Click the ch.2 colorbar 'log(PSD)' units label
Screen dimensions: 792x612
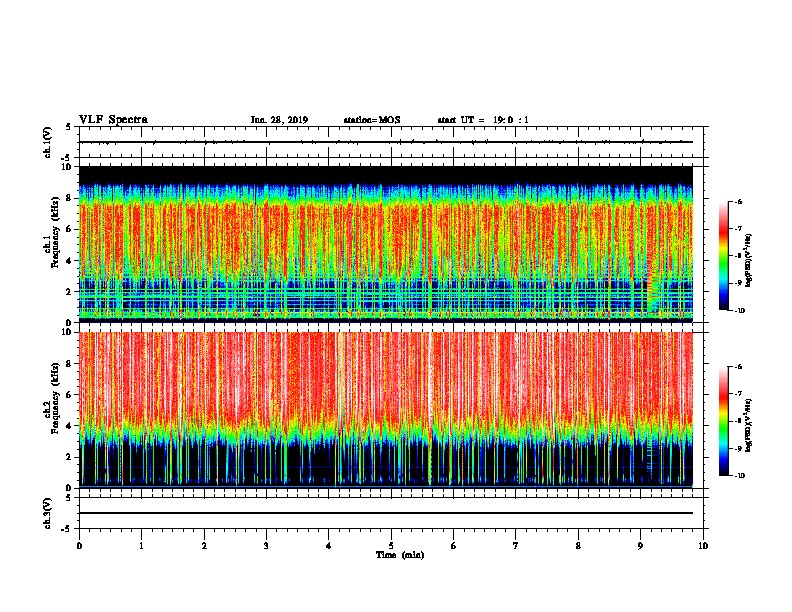749,425
